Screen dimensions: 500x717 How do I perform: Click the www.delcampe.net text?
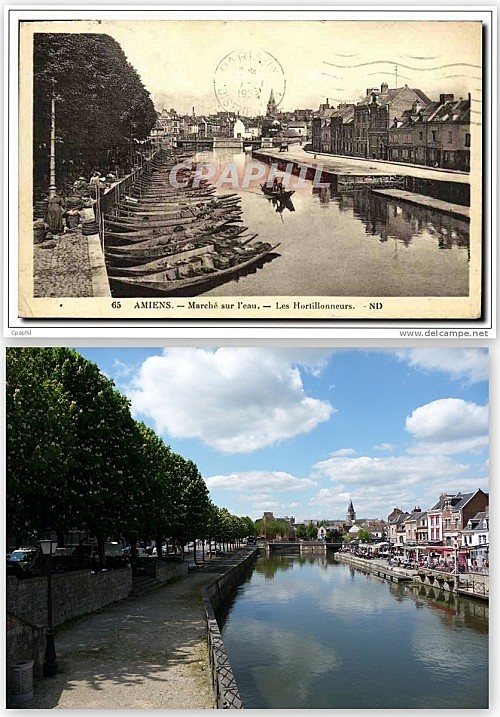point(444,334)
